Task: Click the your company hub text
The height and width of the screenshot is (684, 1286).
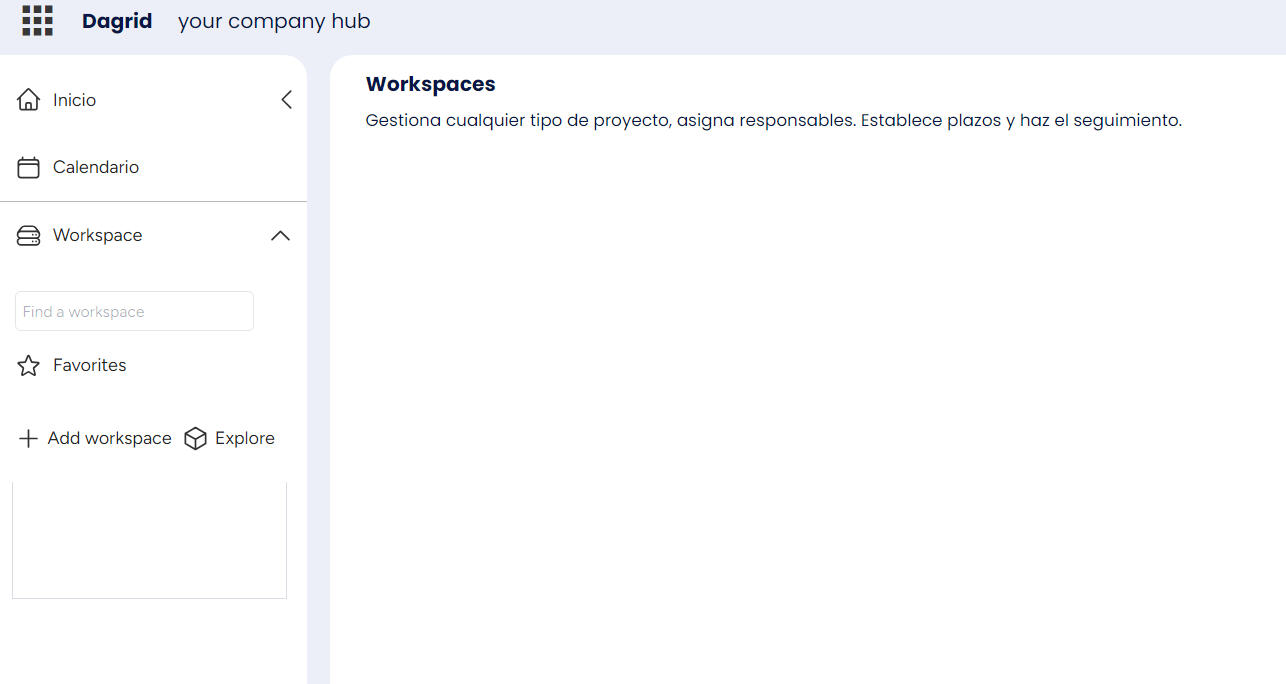Action: [273, 20]
